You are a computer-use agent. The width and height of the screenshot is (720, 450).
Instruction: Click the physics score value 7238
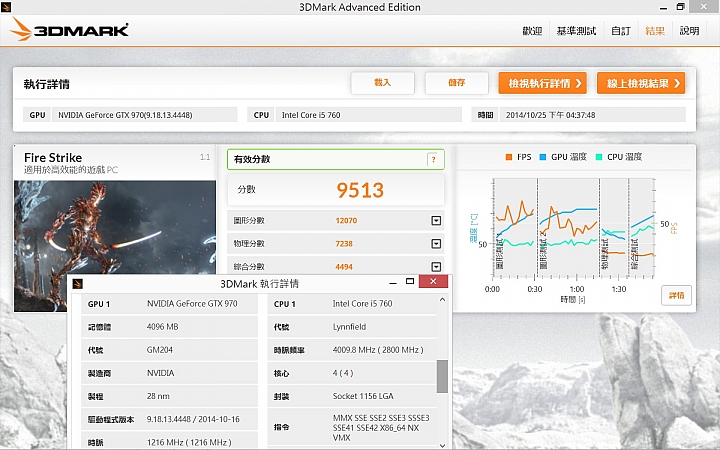point(344,243)
